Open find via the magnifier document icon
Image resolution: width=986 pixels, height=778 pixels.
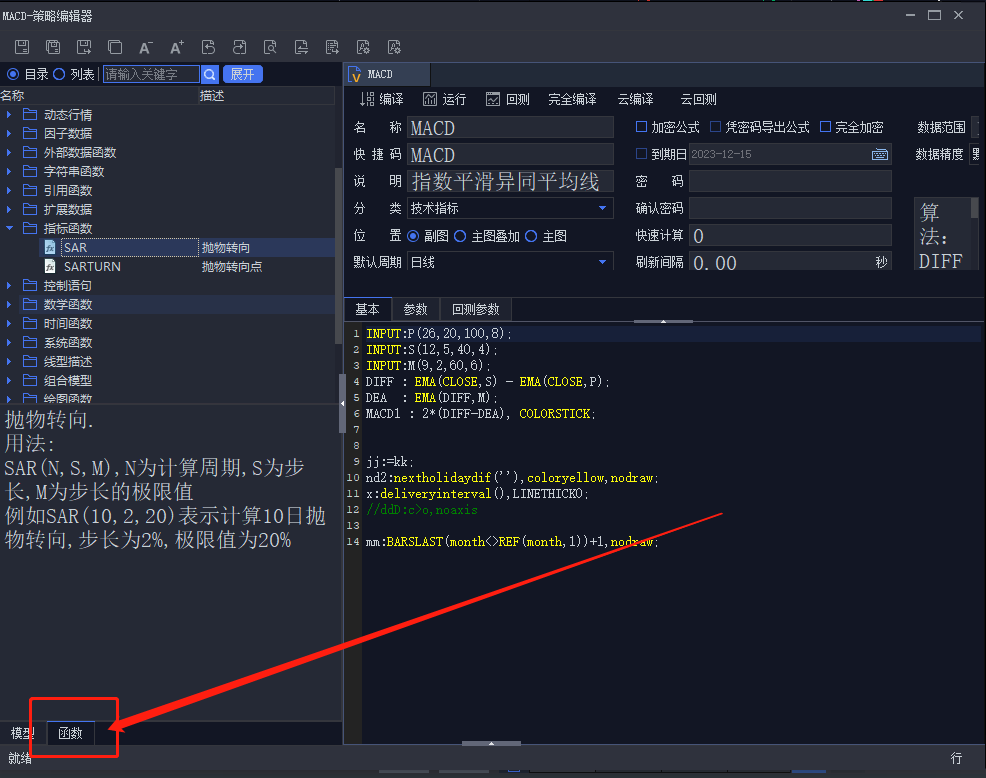(270, 47)
